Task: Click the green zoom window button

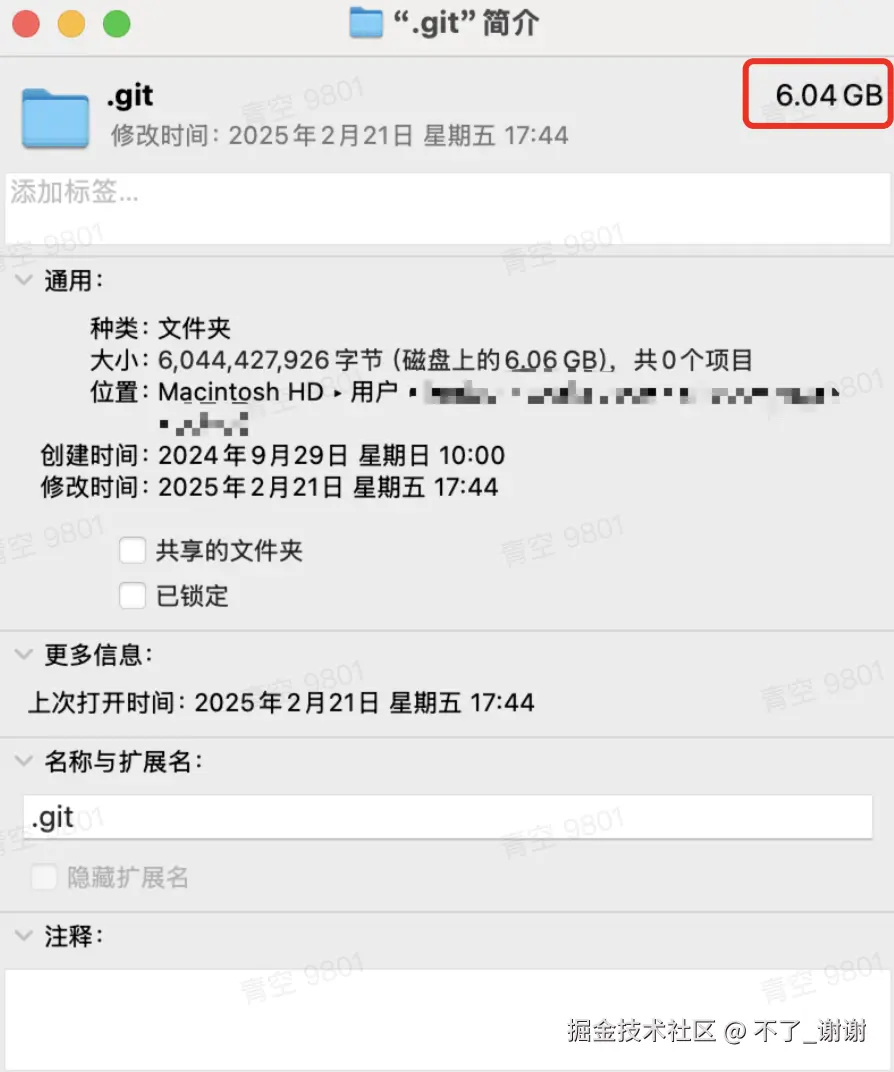Action: click(x=117, y=25)
